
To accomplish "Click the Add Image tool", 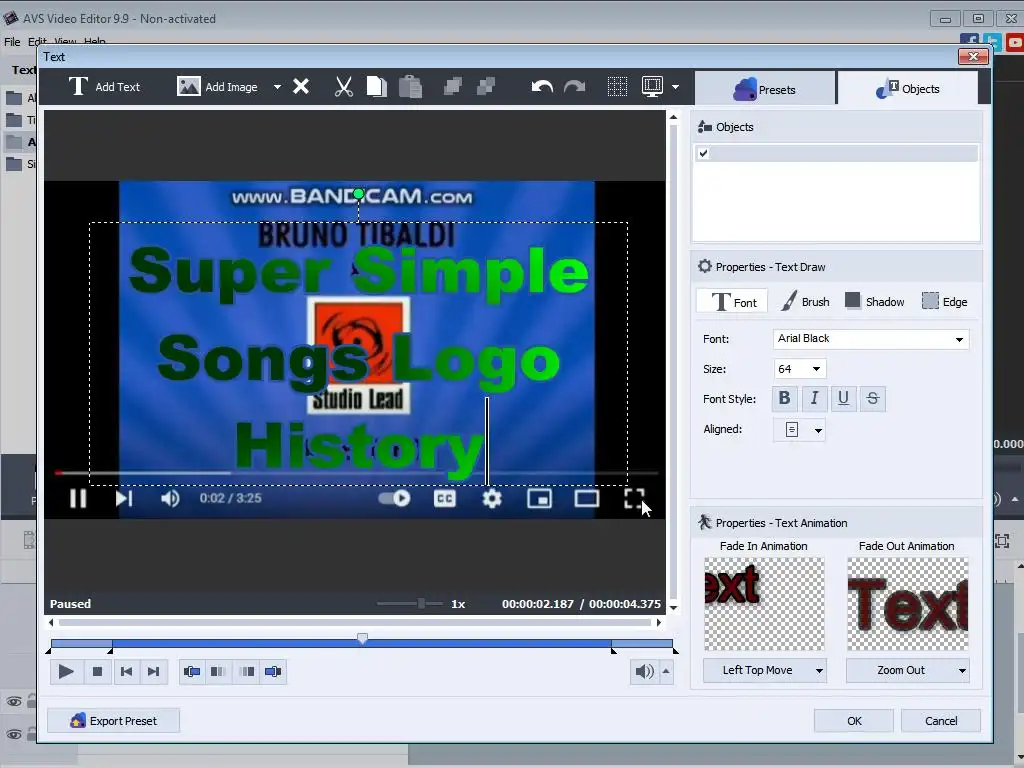I will [217, 87].
